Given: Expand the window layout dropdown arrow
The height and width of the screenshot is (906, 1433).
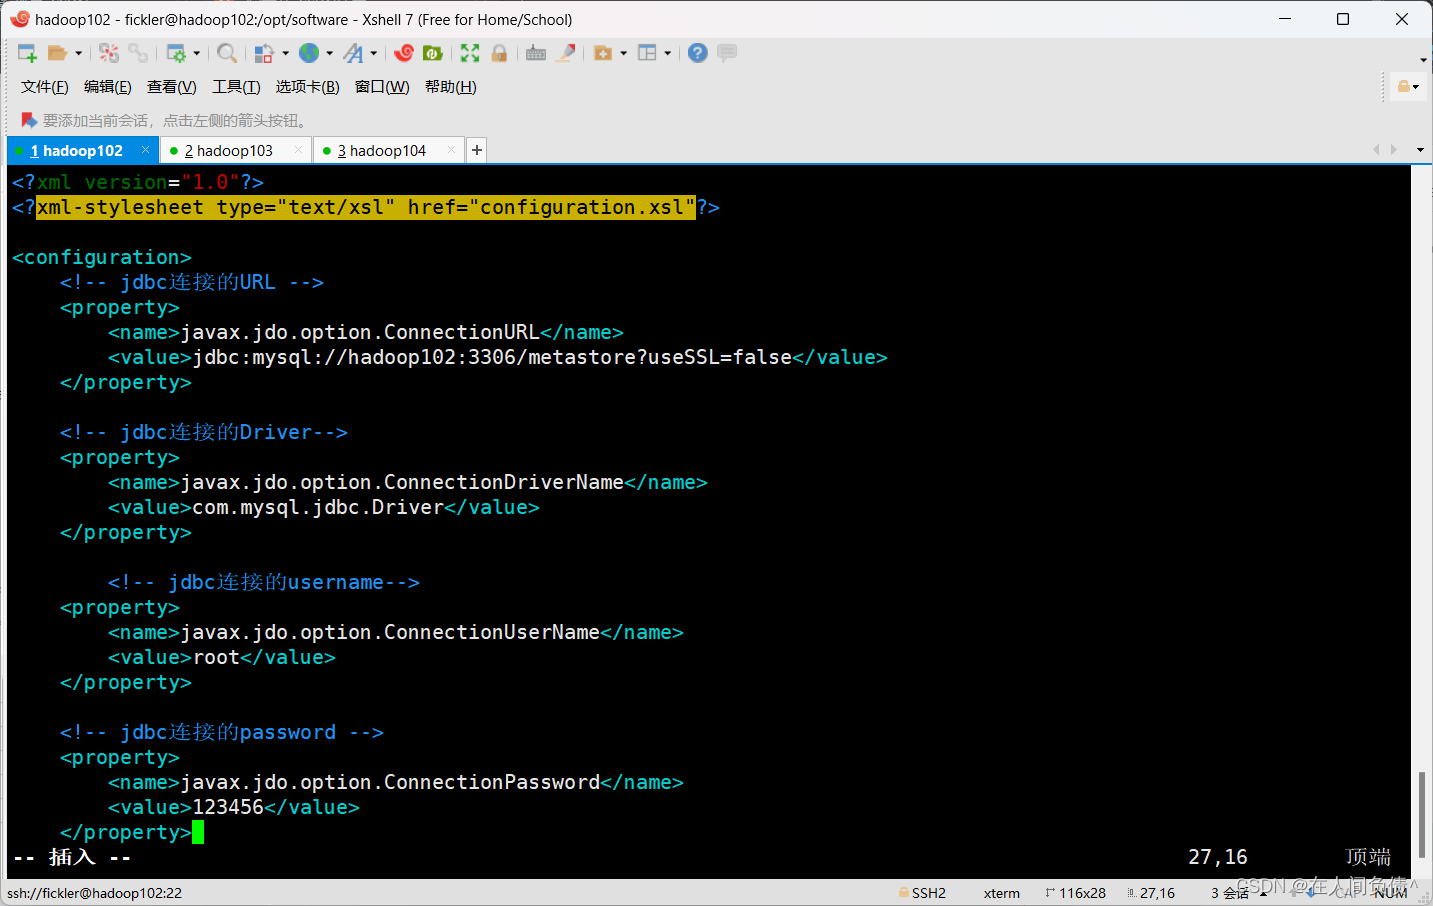Looking at the screenshot, I should click(667, 53).
